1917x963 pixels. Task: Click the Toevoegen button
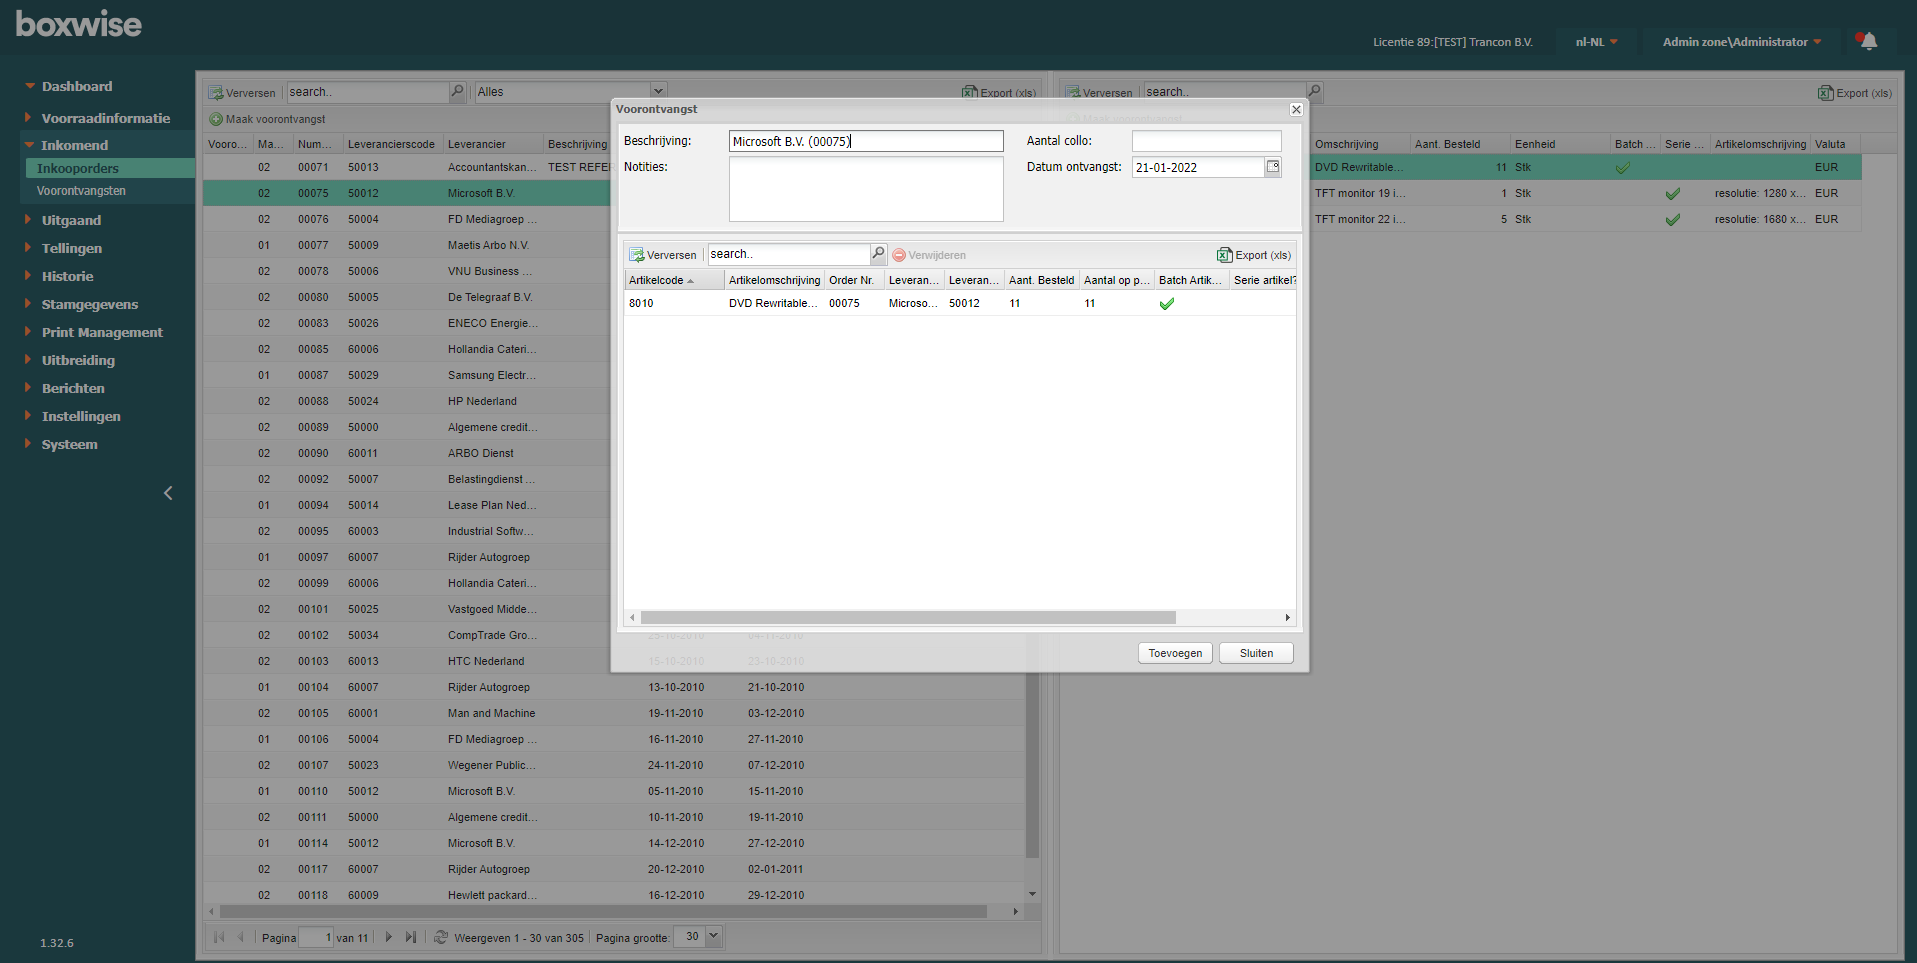(1175, 653)
